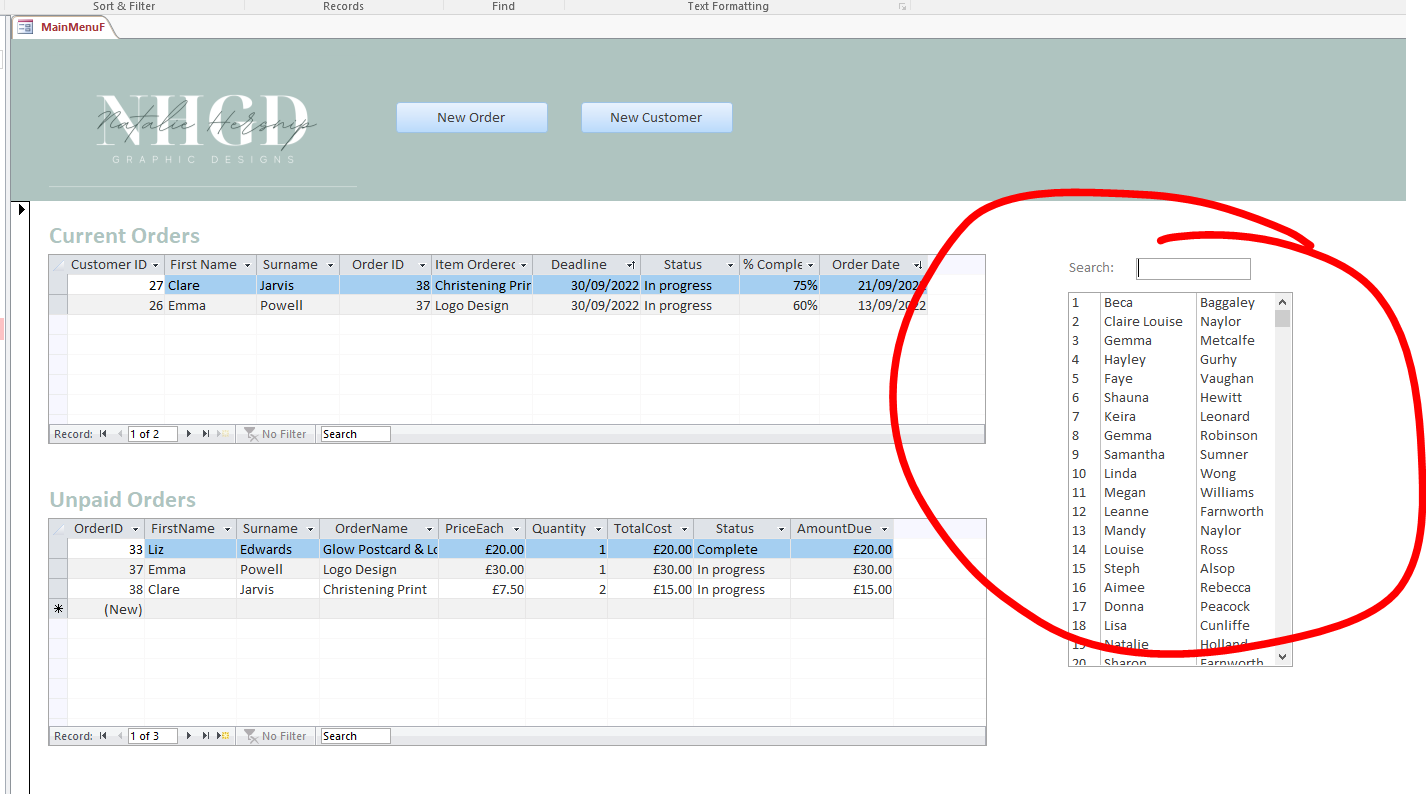Click Liz first name cell in Unpaid Orders
The width and height of the screenshot is (1426, 794).
click(x=191, y=549)
